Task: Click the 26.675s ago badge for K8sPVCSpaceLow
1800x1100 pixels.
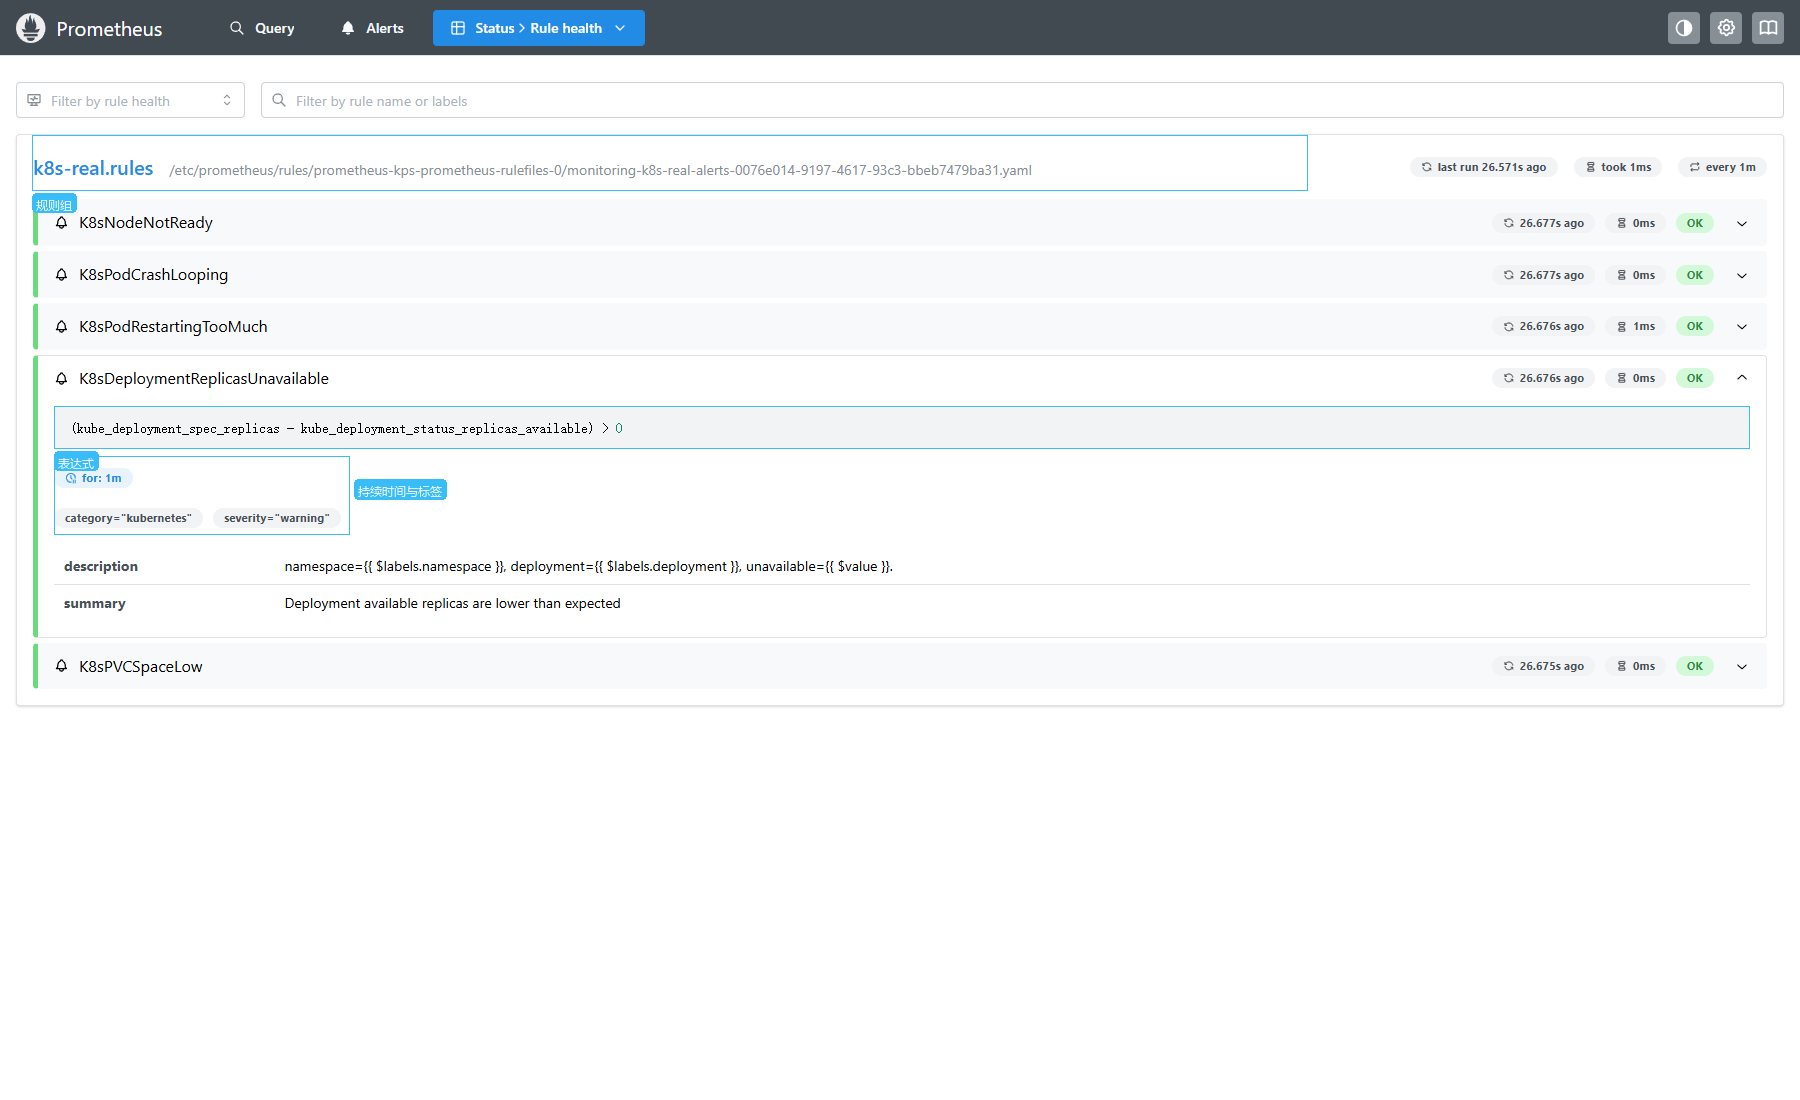Action: 1543,666
